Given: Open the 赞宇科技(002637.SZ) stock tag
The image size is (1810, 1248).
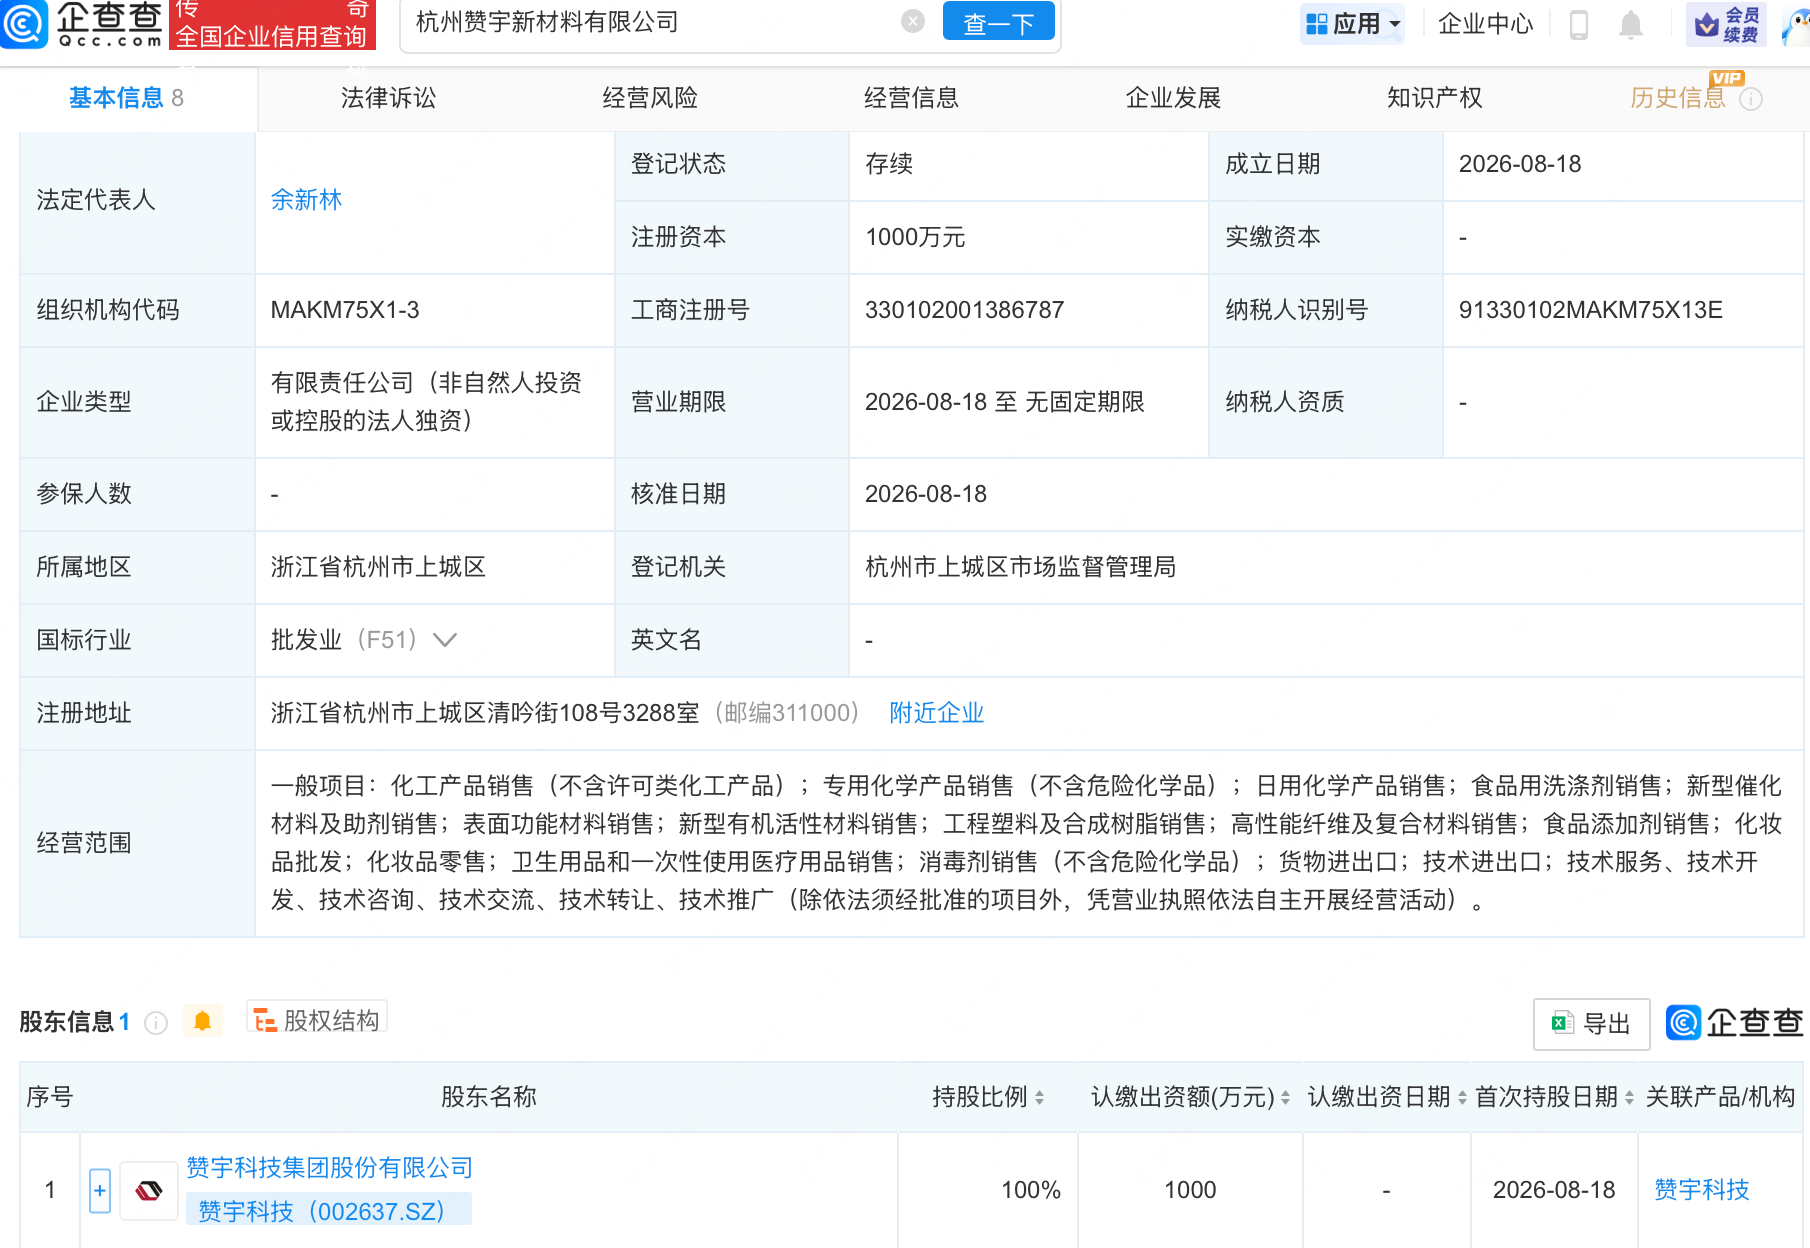Looking at the screenshot, I should click(329, 1211).
